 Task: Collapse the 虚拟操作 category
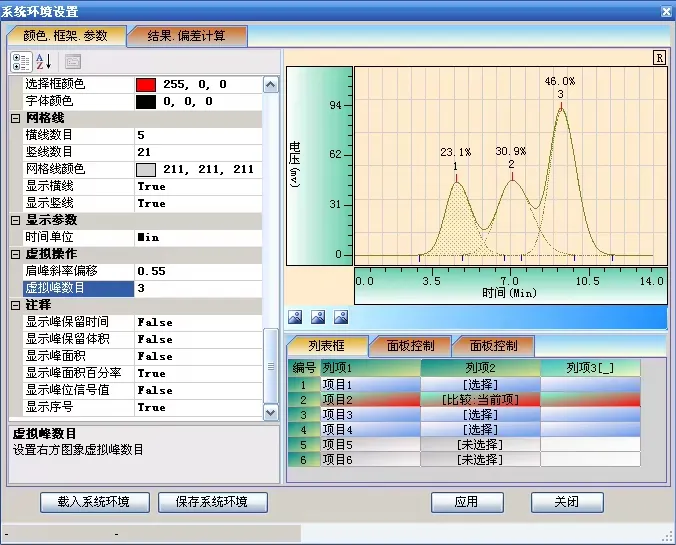16,254
